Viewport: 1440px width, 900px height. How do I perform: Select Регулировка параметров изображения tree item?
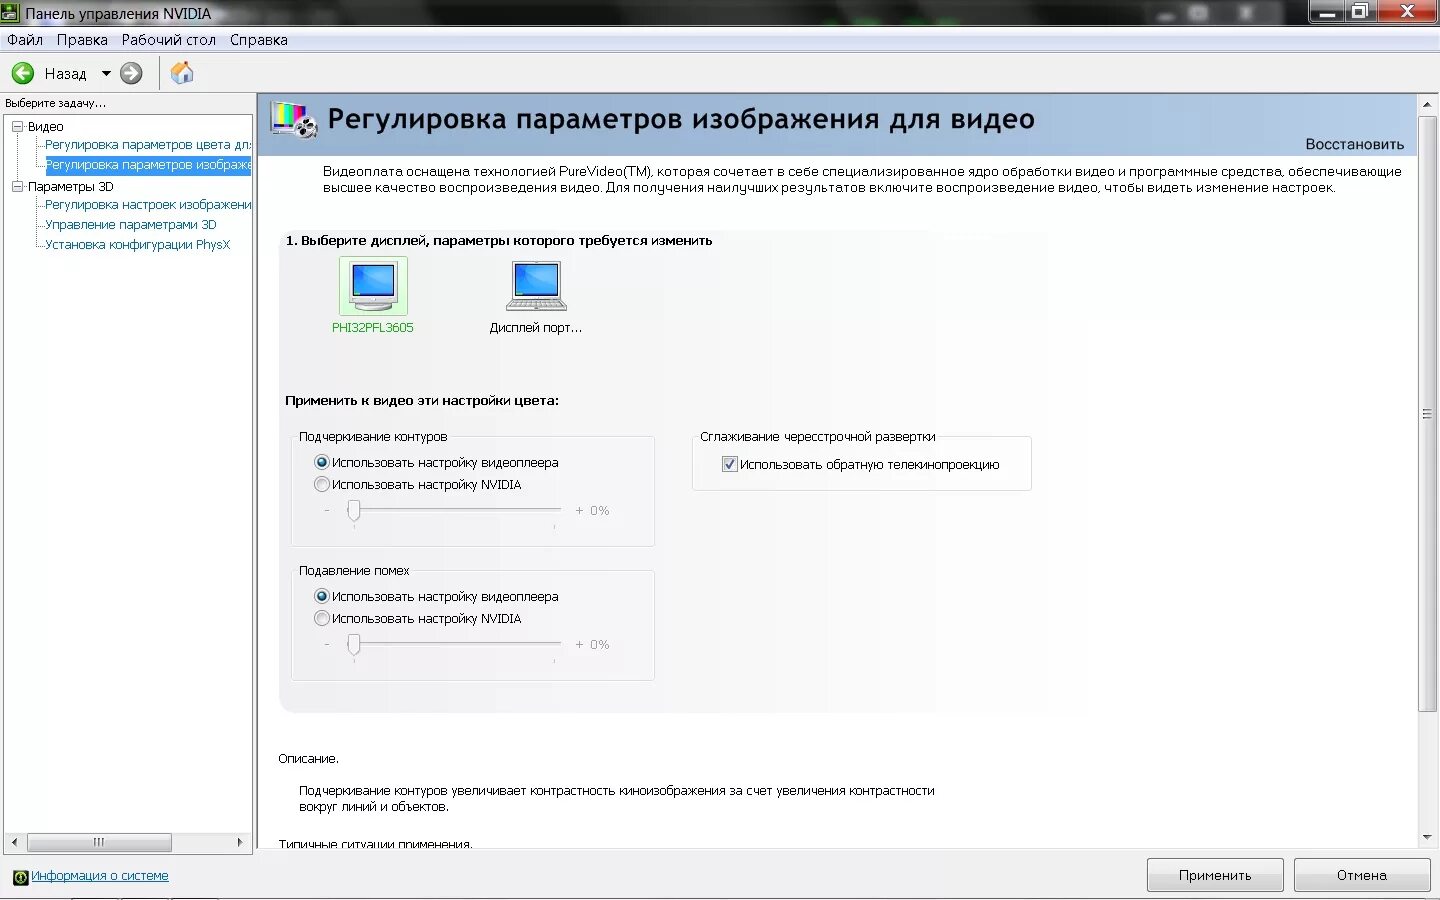click(x=148, y=165)
